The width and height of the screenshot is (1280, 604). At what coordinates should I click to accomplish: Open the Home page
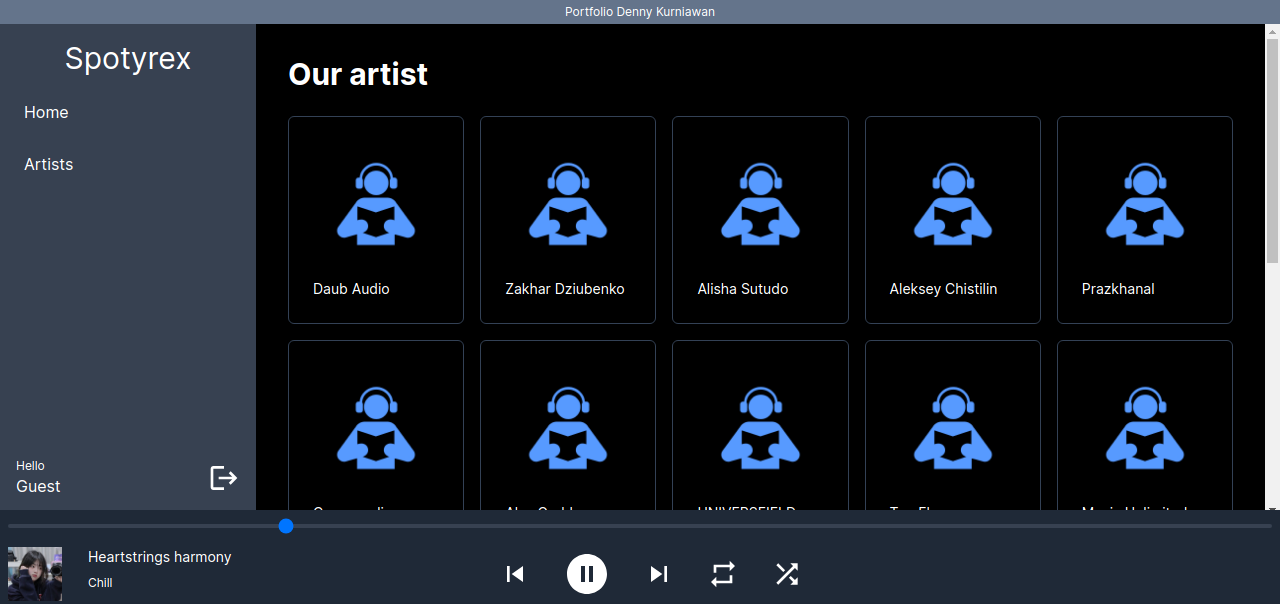(x=46, y=112)
